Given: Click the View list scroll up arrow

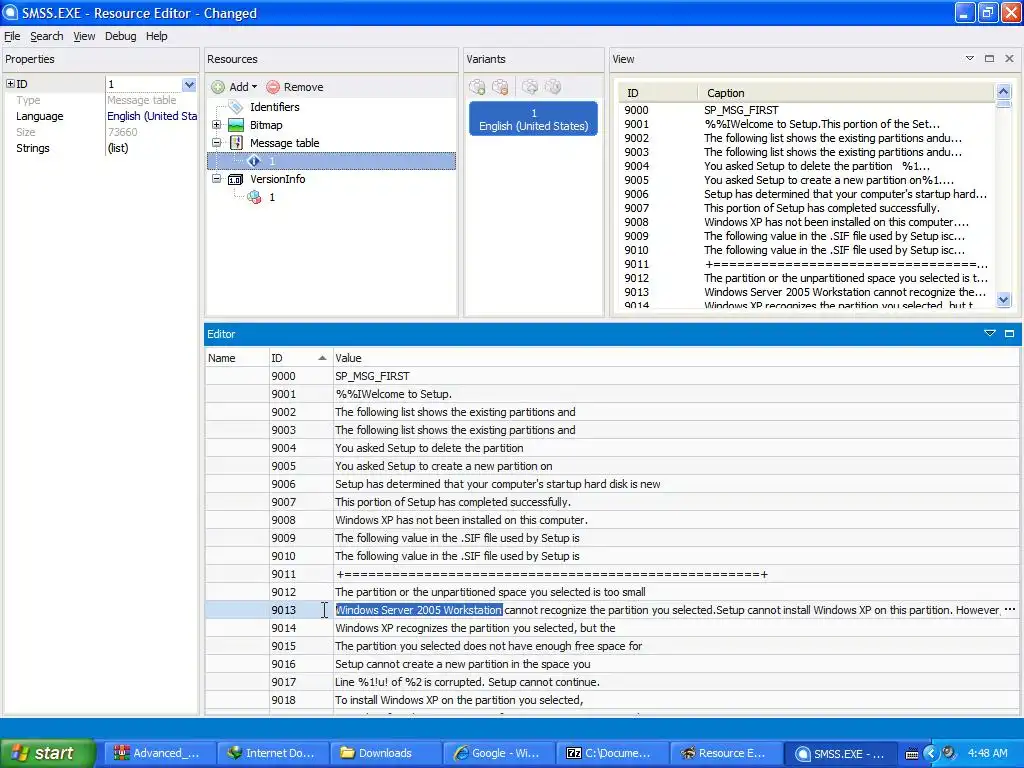Looking at the screenshot, I should 1004,91.
